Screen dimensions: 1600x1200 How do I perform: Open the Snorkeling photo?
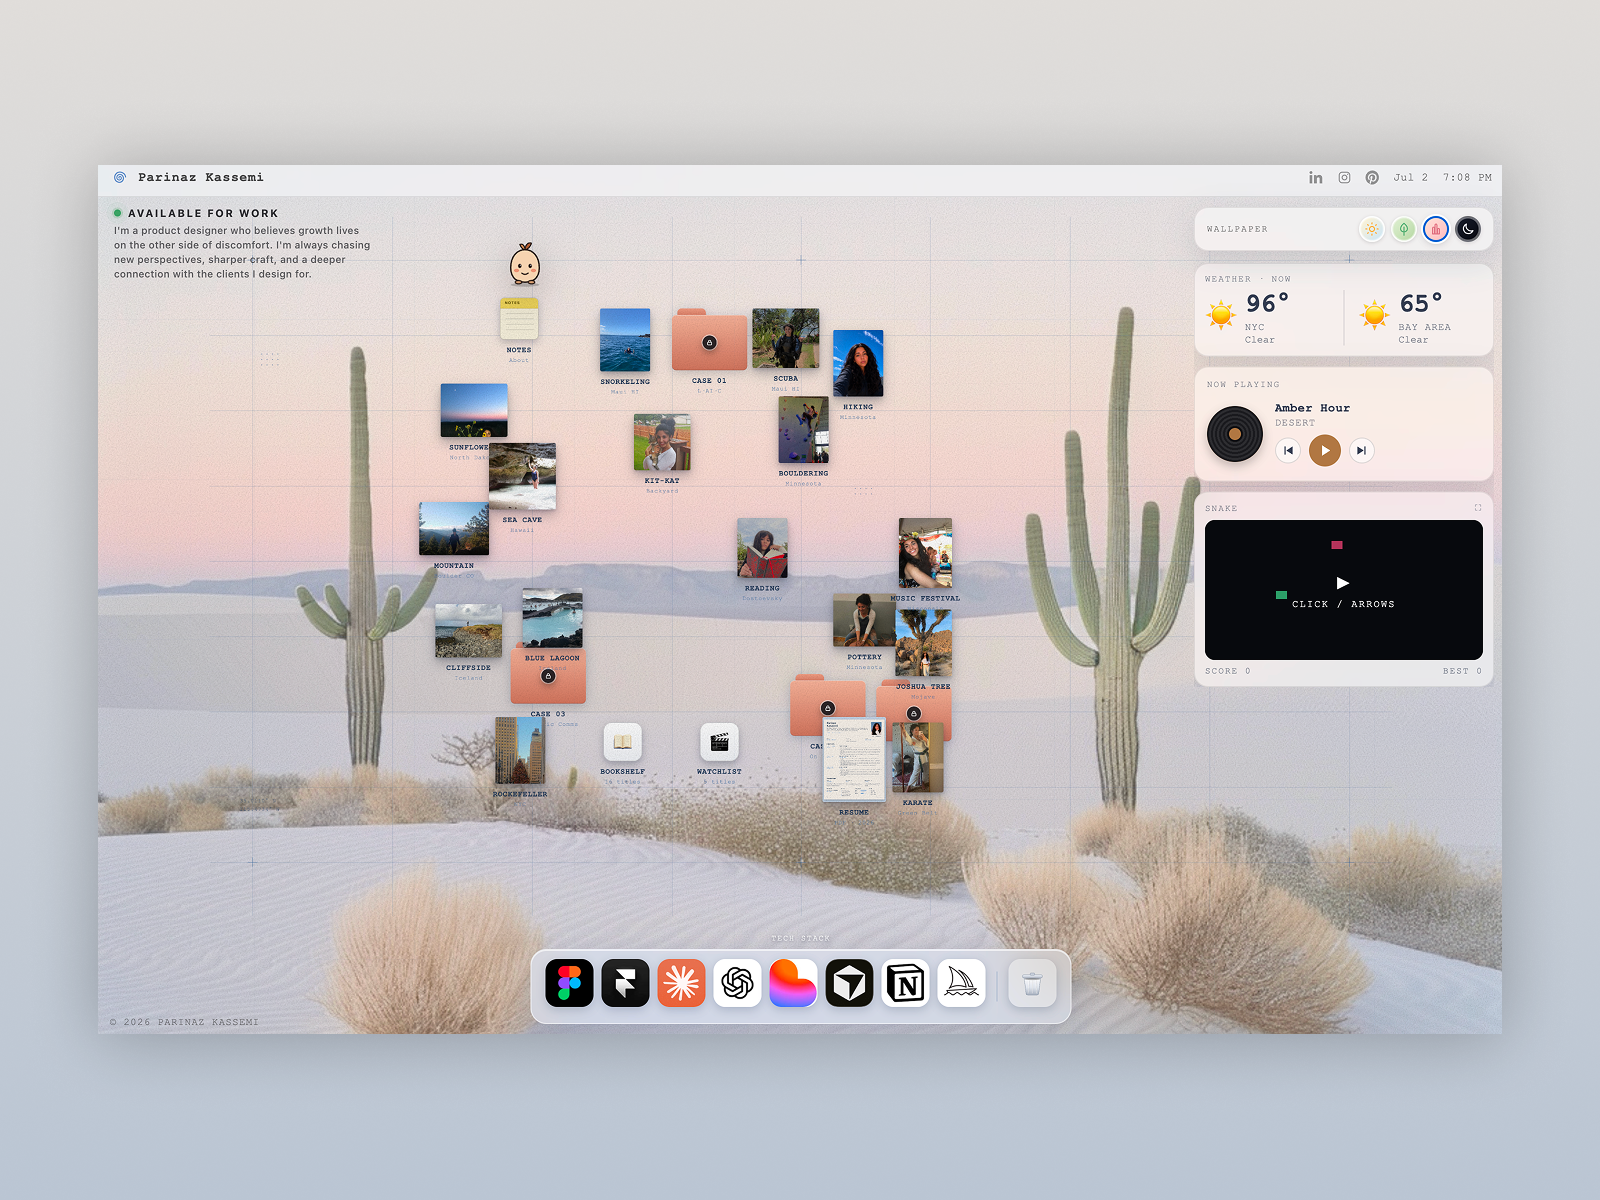click(625, 340)
